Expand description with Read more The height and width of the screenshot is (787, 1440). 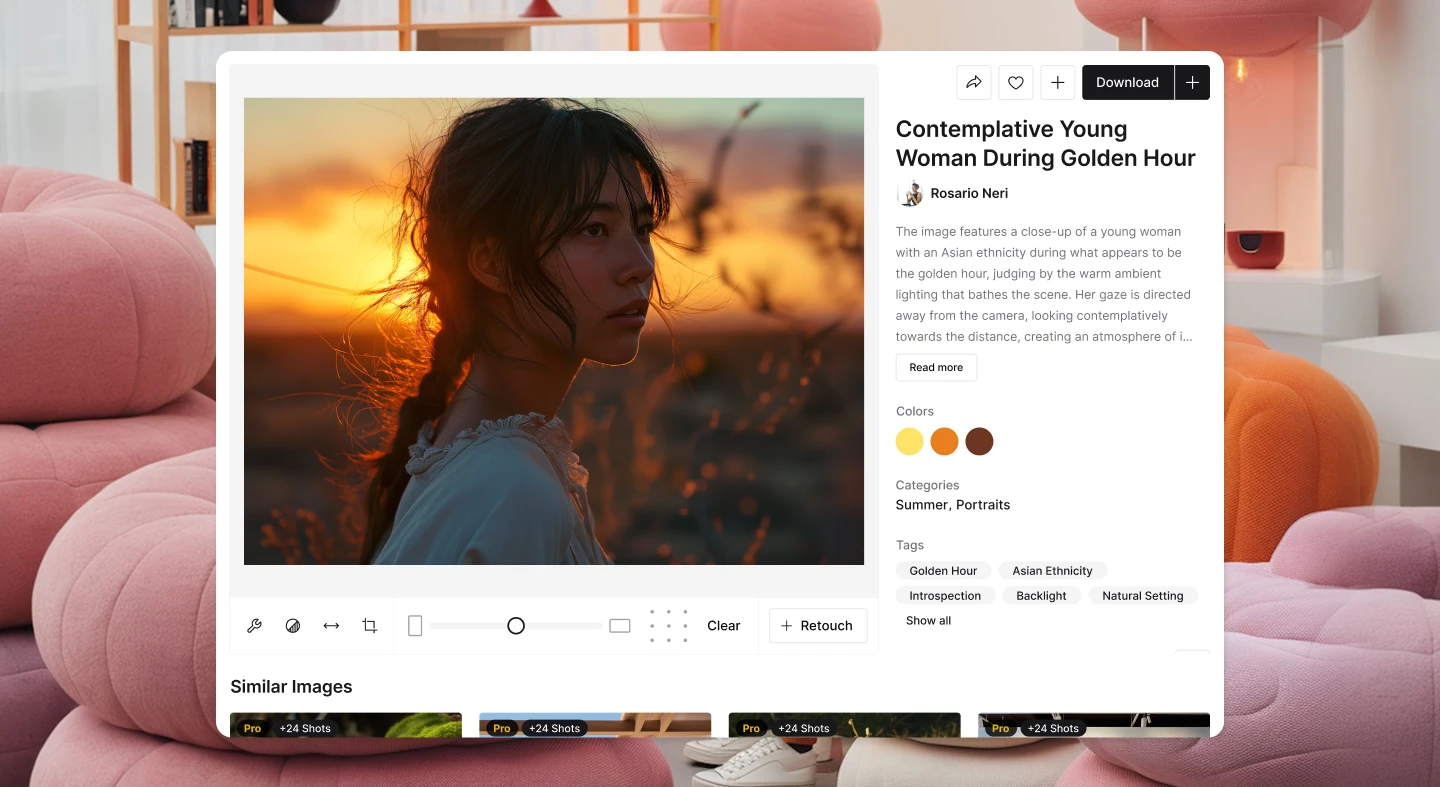click(936, 368)
